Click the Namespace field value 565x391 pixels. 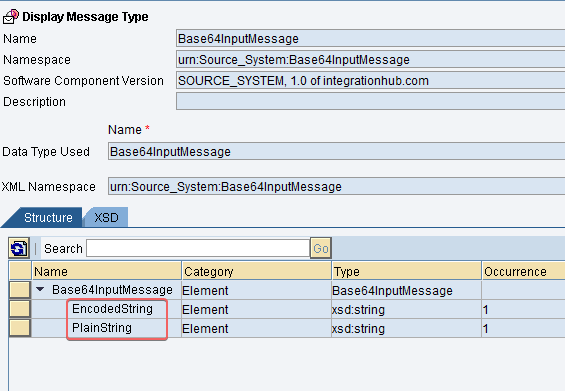370,59
